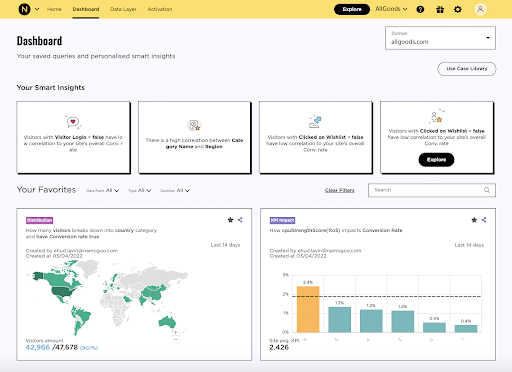The width and height of the screenshot is (512, 372).
Task: Expand the Data Point All filter
Action: [102, 190]
